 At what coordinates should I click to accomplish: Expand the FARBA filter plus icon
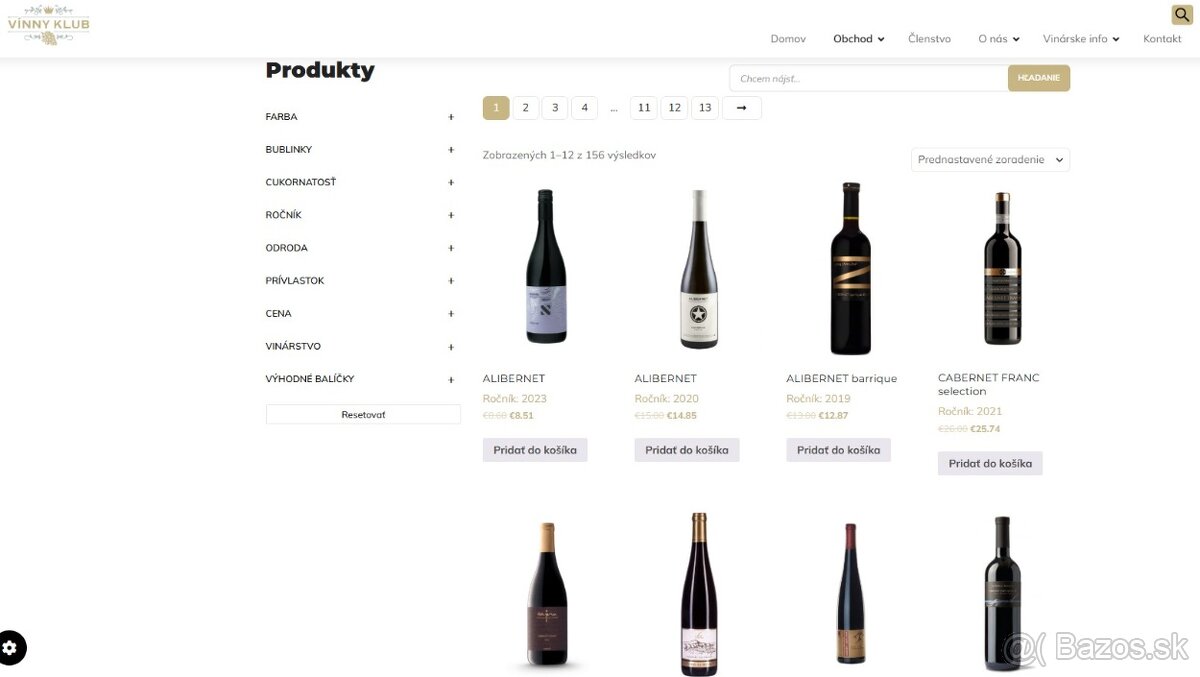tap(451, 117)
